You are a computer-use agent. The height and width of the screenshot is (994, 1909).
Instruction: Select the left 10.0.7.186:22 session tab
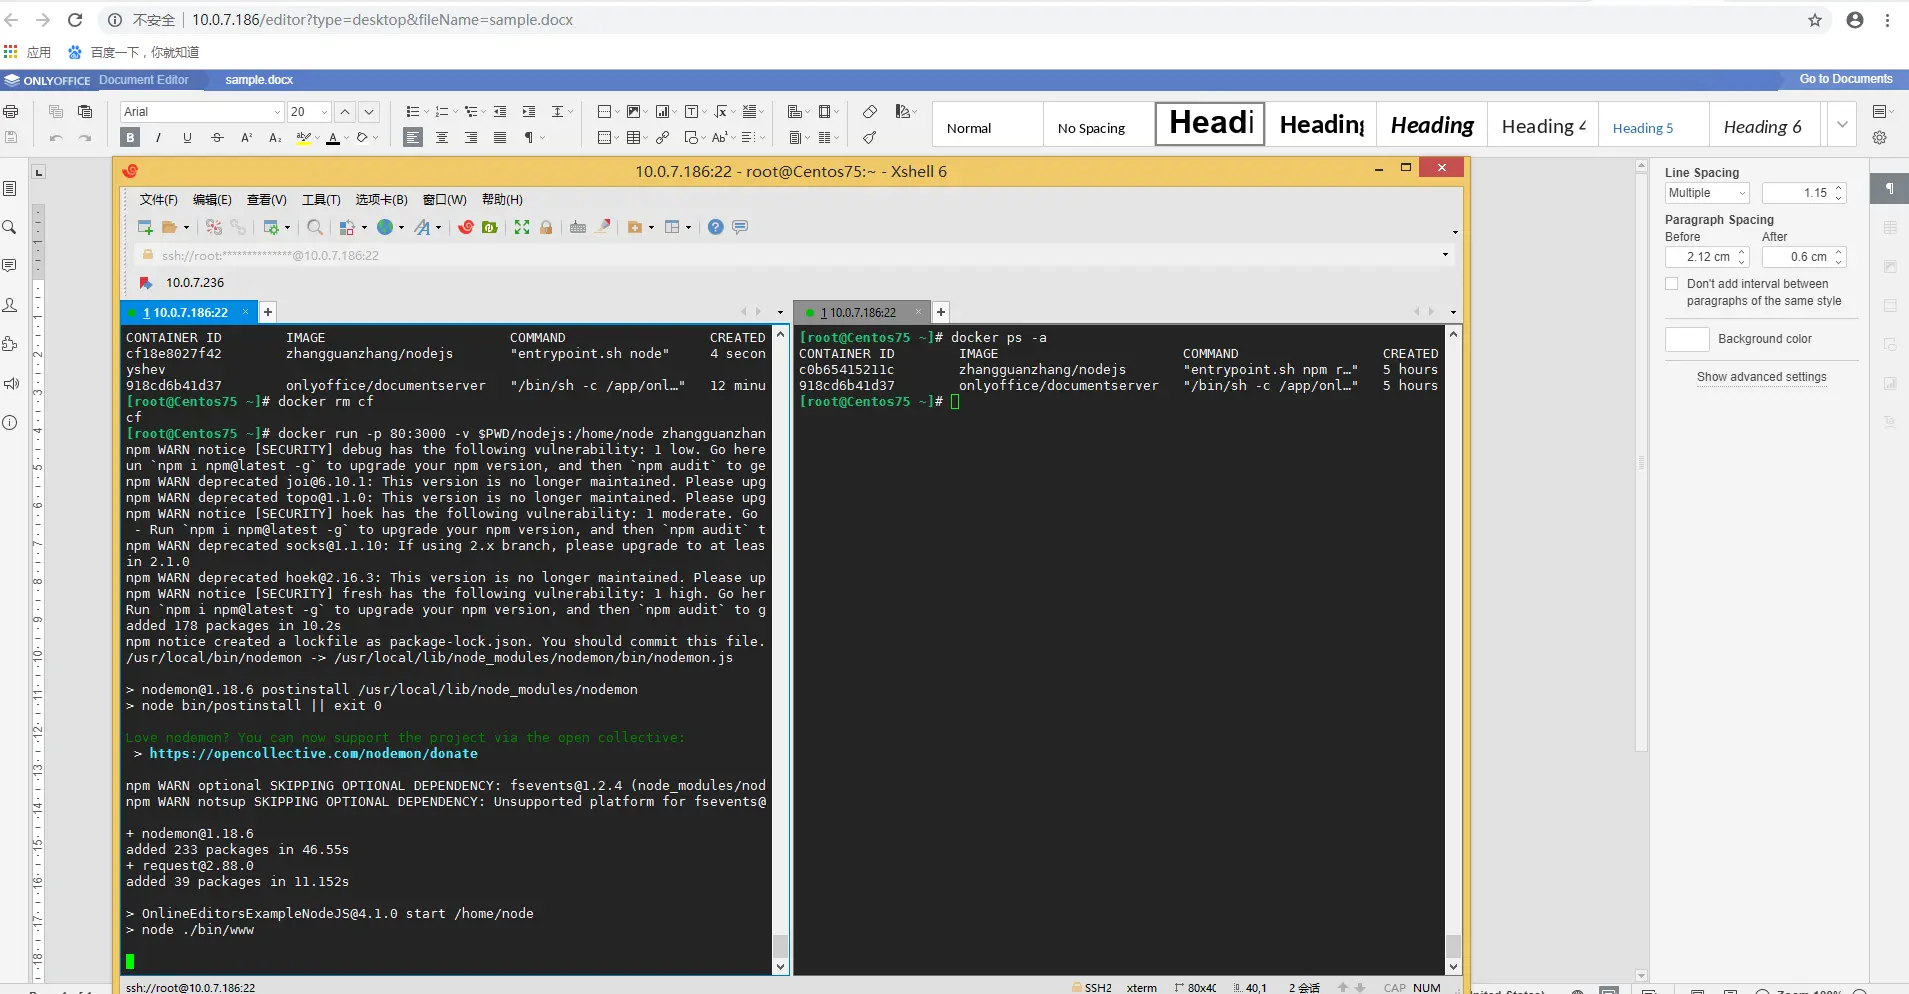(x=188, y=313)
